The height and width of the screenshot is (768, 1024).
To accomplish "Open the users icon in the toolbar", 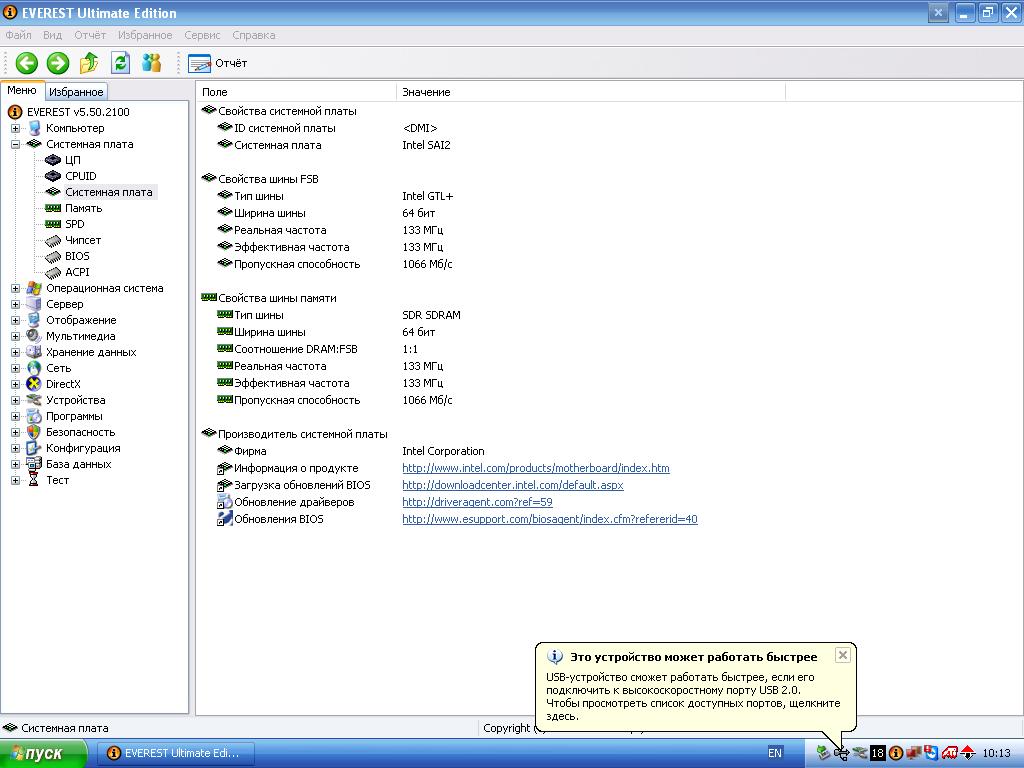I will point(152,63).
